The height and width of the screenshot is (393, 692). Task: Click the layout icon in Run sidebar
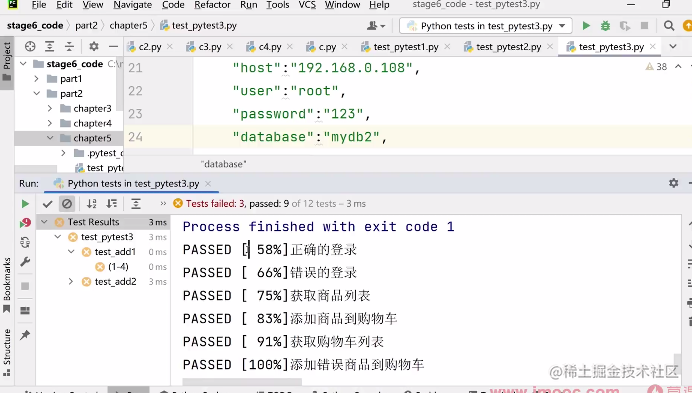click(x=25, y=310)
